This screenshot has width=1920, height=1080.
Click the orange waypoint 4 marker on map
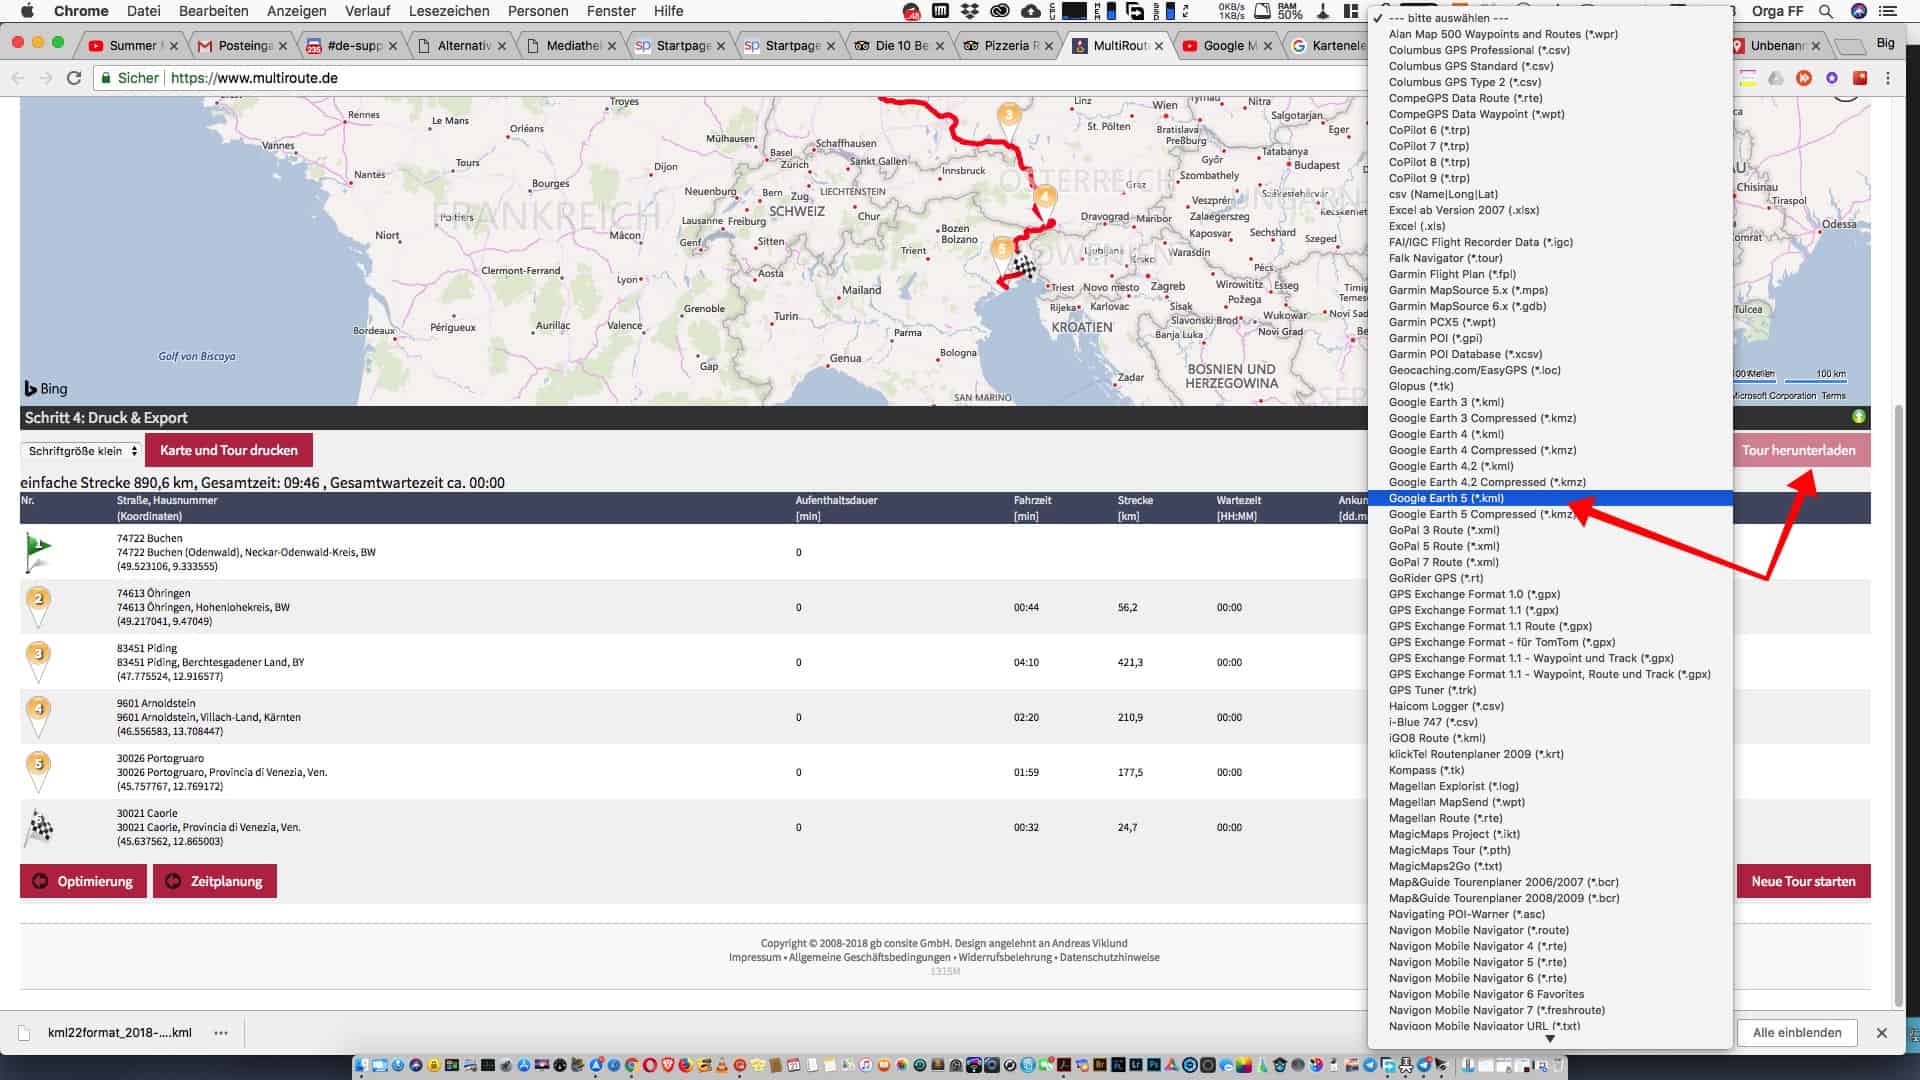[1045, 198]
